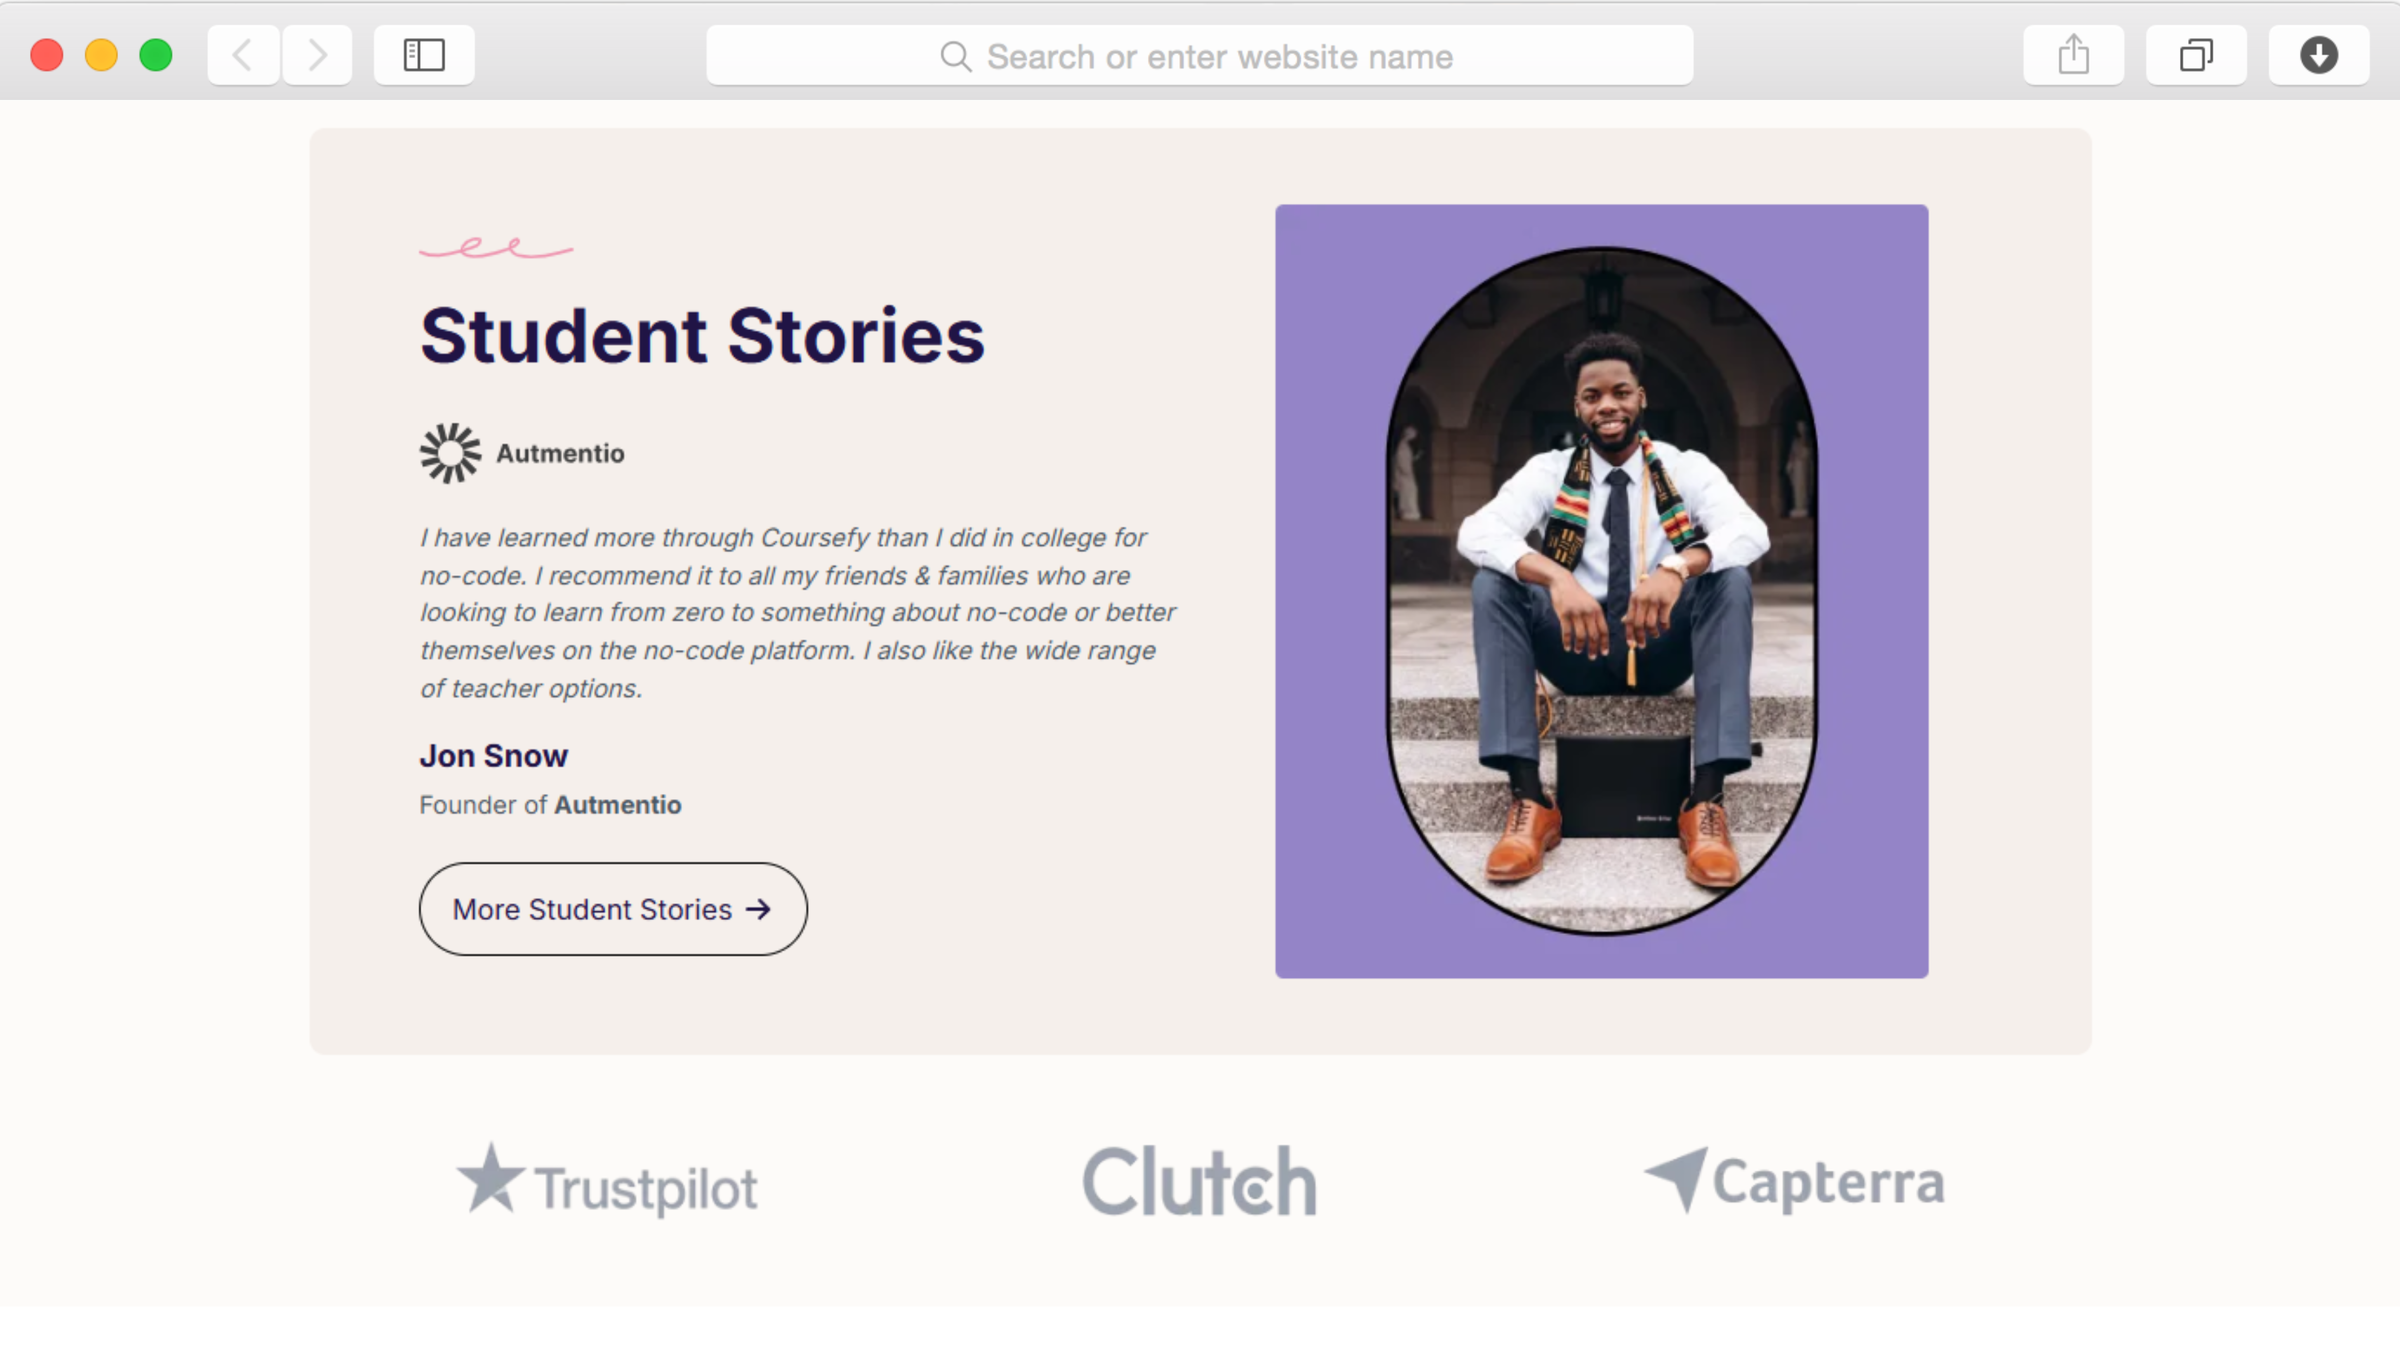Image resolution: width=2400 pixels, height=1350 pixels.
Task: Click the Capterra arrow logo
Action: point(1678,1178)
